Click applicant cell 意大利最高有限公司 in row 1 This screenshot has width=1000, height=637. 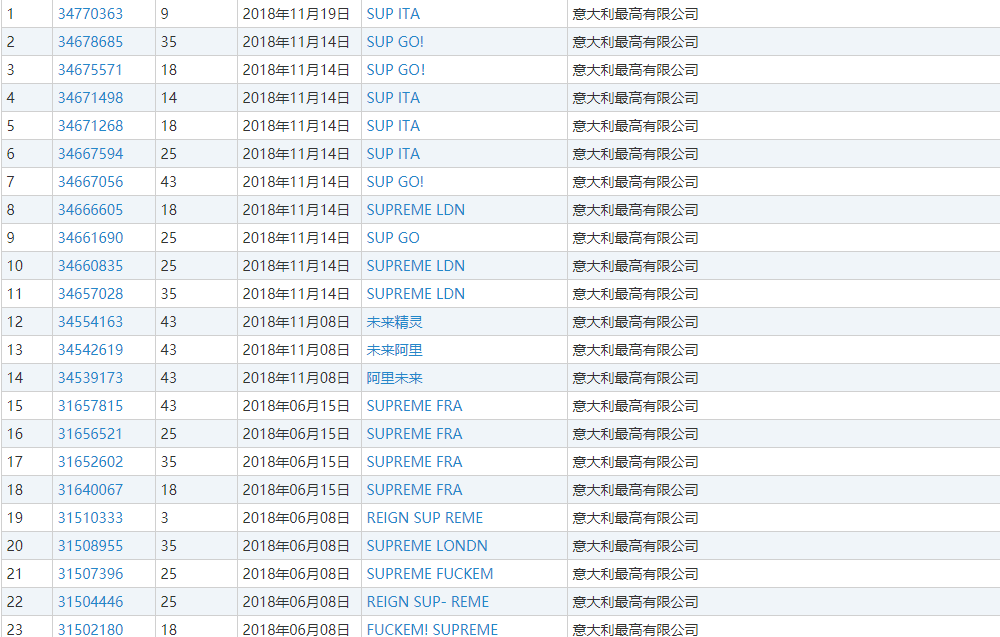tap(635, 14)
